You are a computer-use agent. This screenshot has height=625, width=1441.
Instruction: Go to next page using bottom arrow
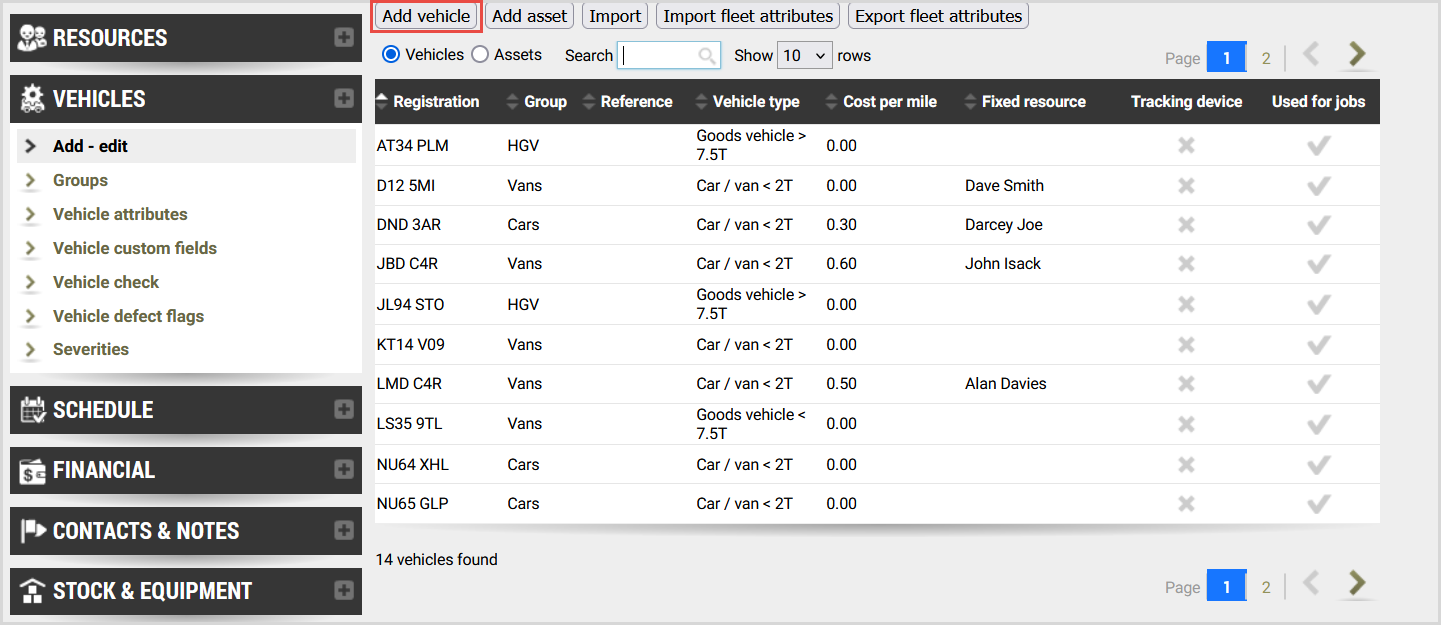coord(1356,583)
